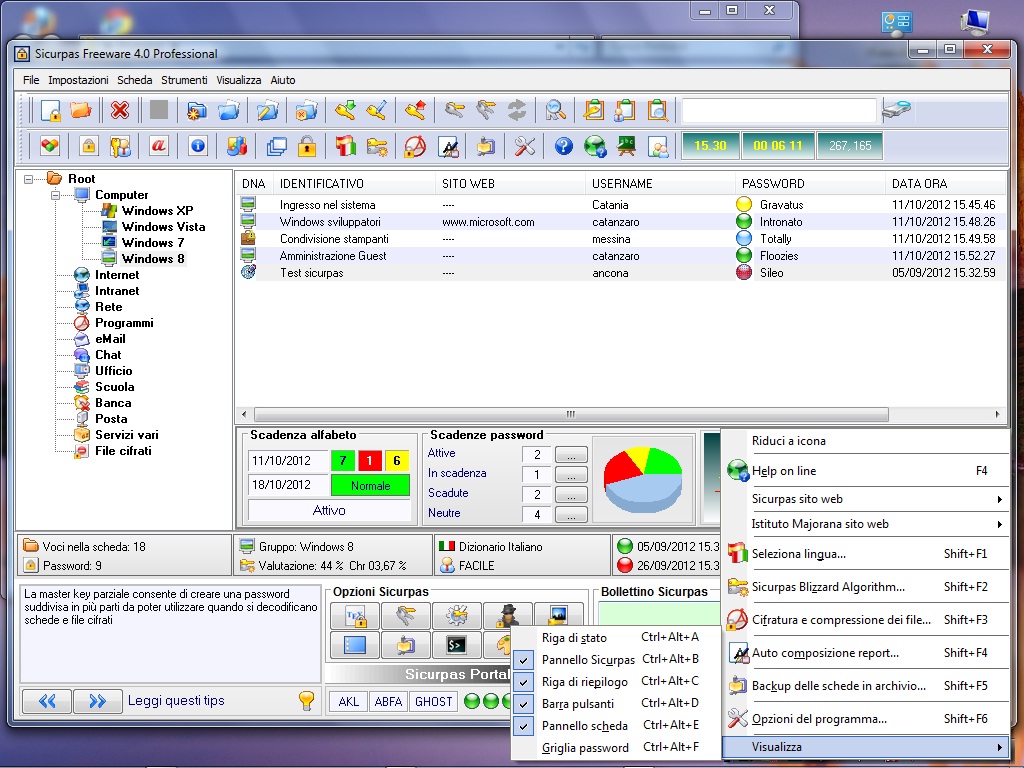Select the Banca tree item
The width and height of the screenshot is (1024, 768).
coord(113,403)
